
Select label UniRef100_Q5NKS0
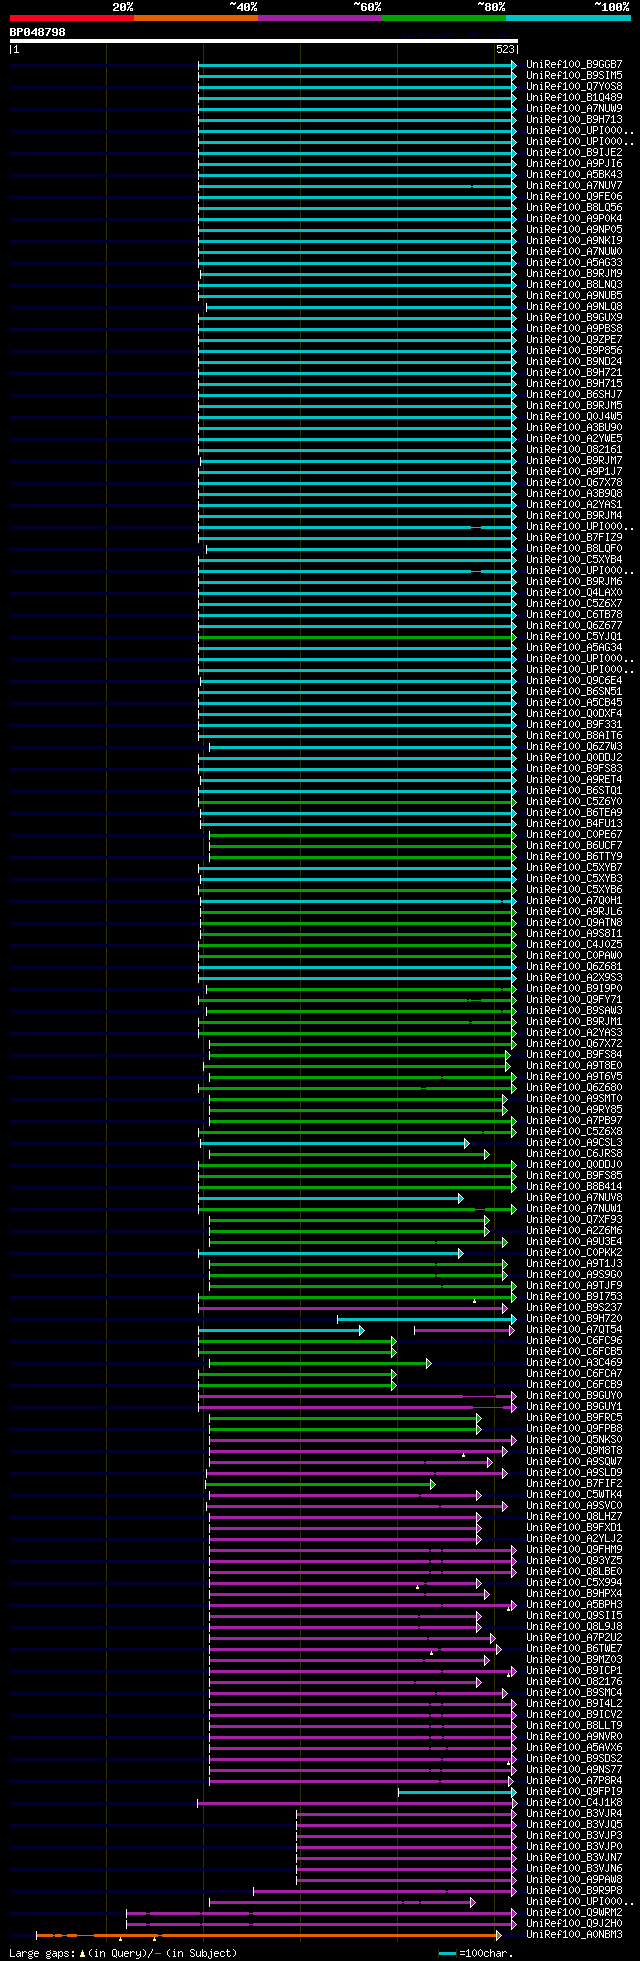point(574,1439)
